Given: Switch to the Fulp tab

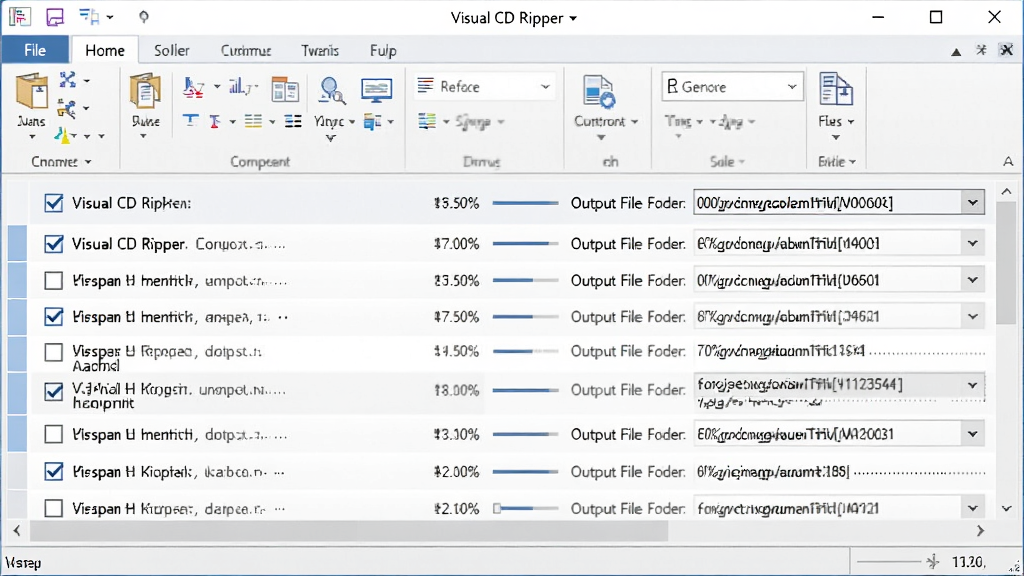Looking at the screenshot, I should (x=383, y=50).
